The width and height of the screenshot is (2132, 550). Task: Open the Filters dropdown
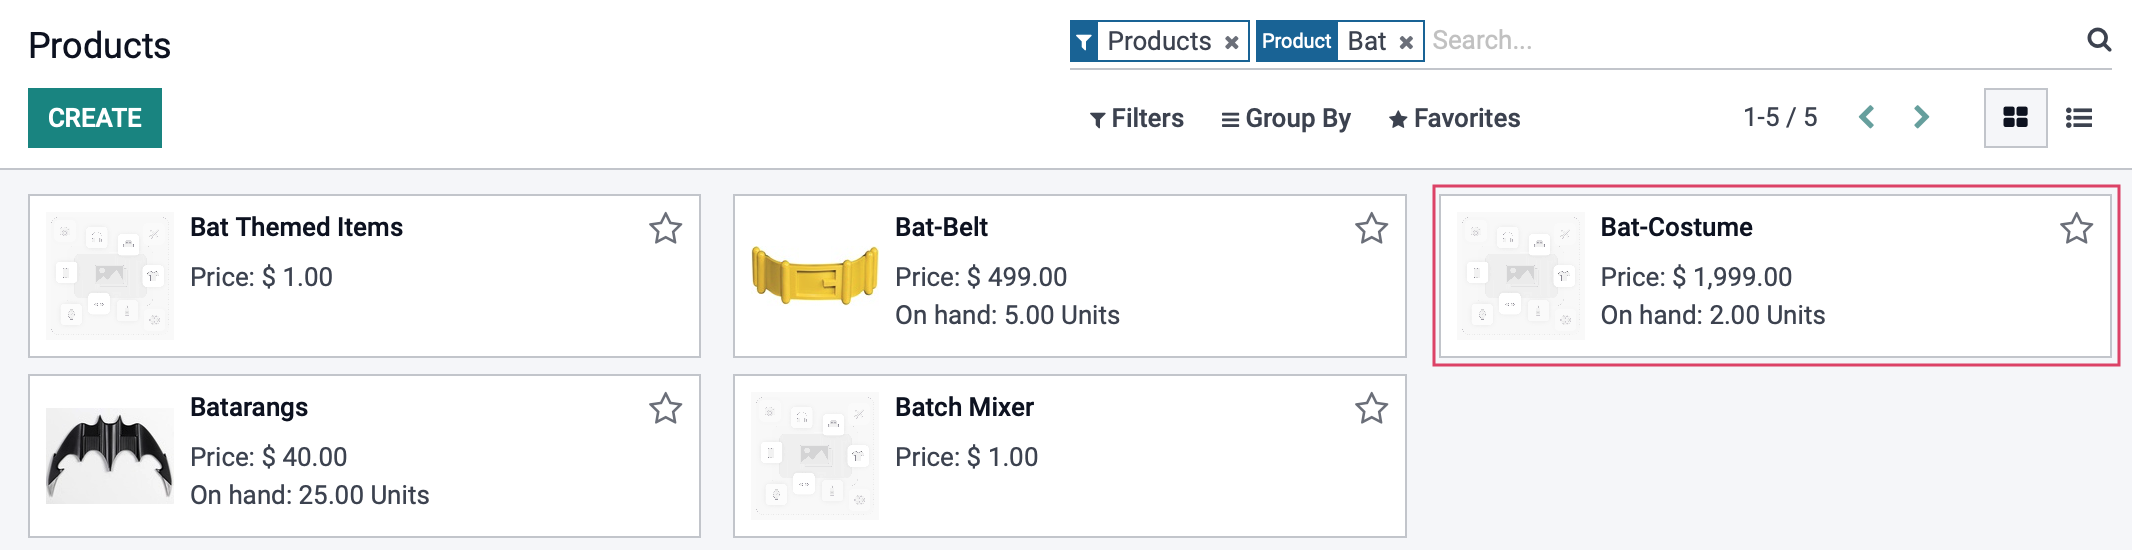(1136, 118)
